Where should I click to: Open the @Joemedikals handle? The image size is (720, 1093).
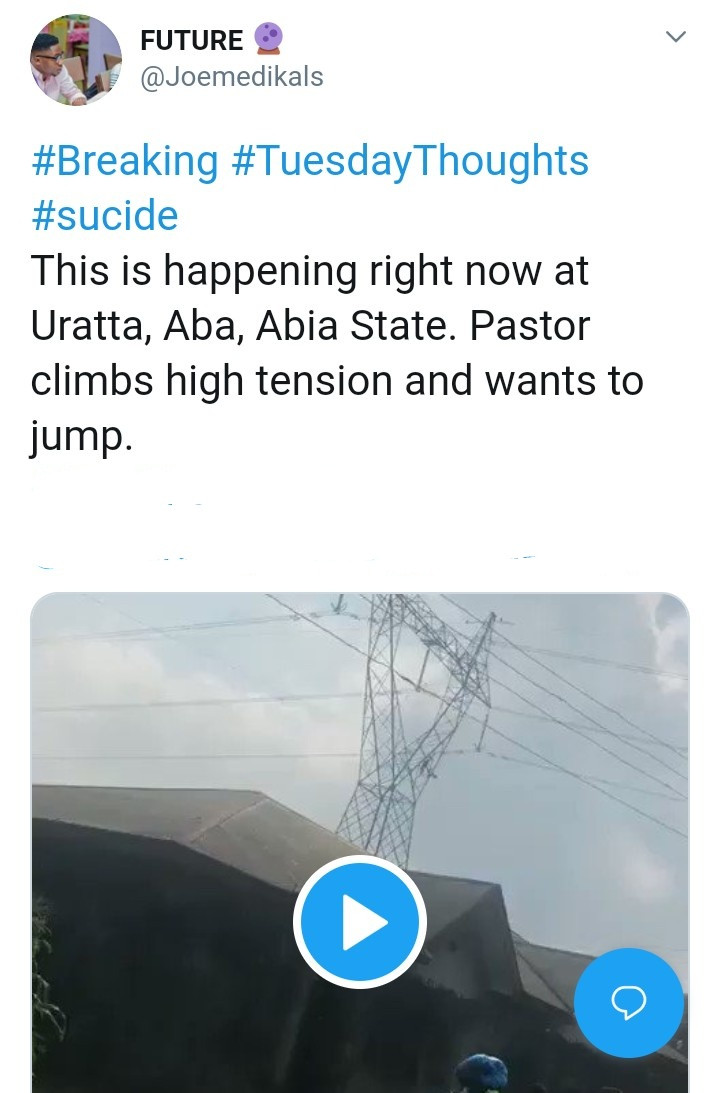231,77
